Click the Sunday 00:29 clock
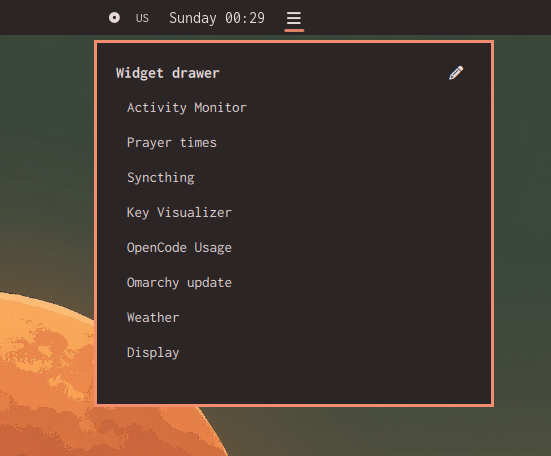The height and width of the screenshot is (456, 551). 217,18
